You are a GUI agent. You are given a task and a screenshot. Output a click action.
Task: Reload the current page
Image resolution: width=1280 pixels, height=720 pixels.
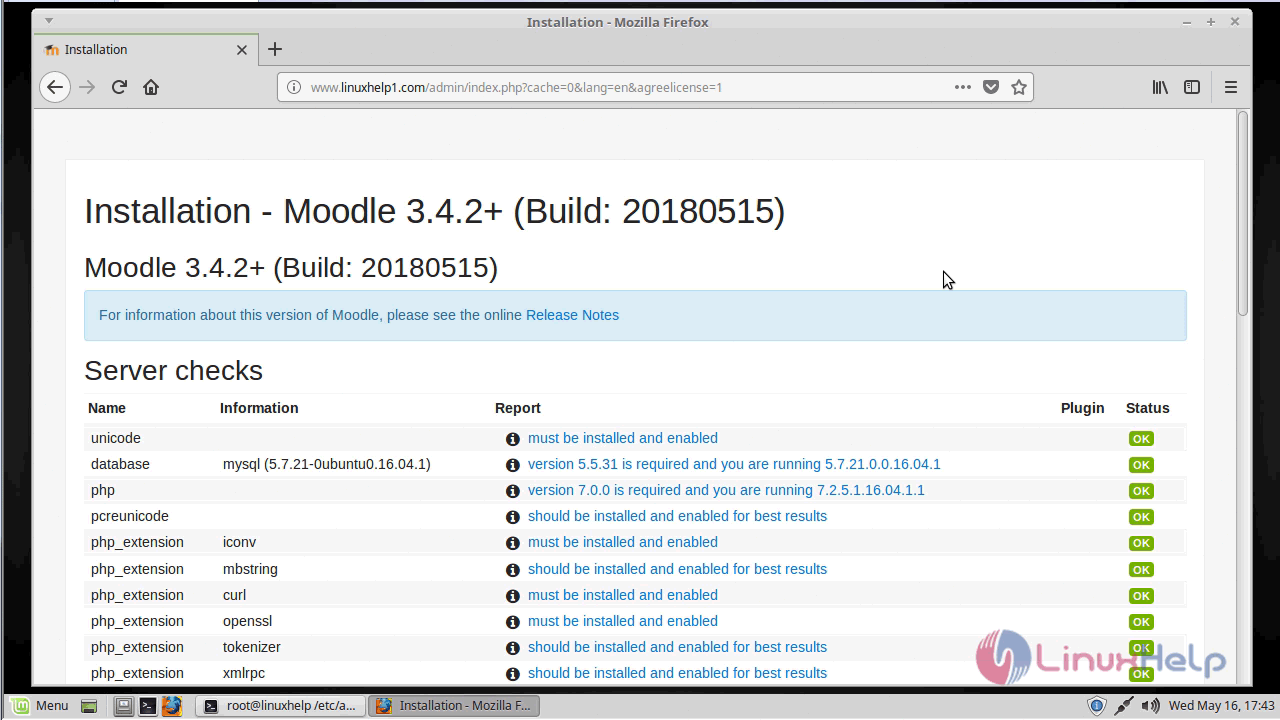click(119, 87)
